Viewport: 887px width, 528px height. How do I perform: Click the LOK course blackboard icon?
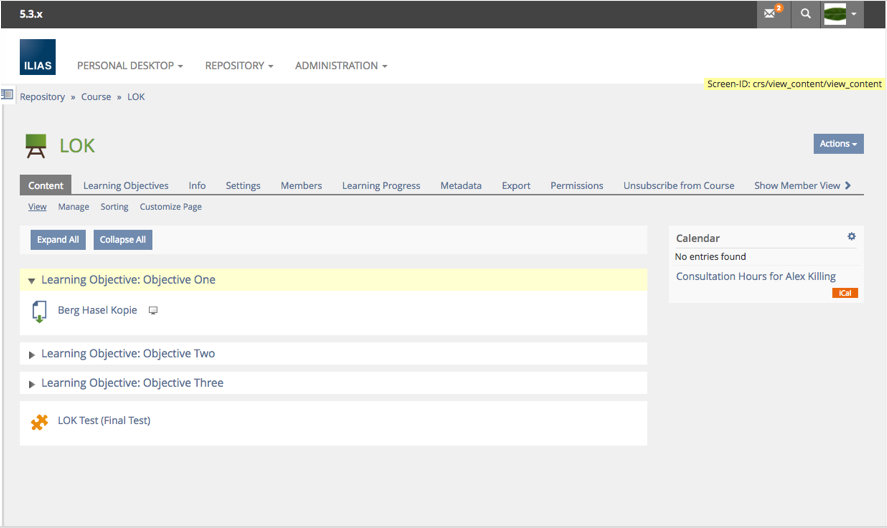pyautogui.click(x=36, y=146)
